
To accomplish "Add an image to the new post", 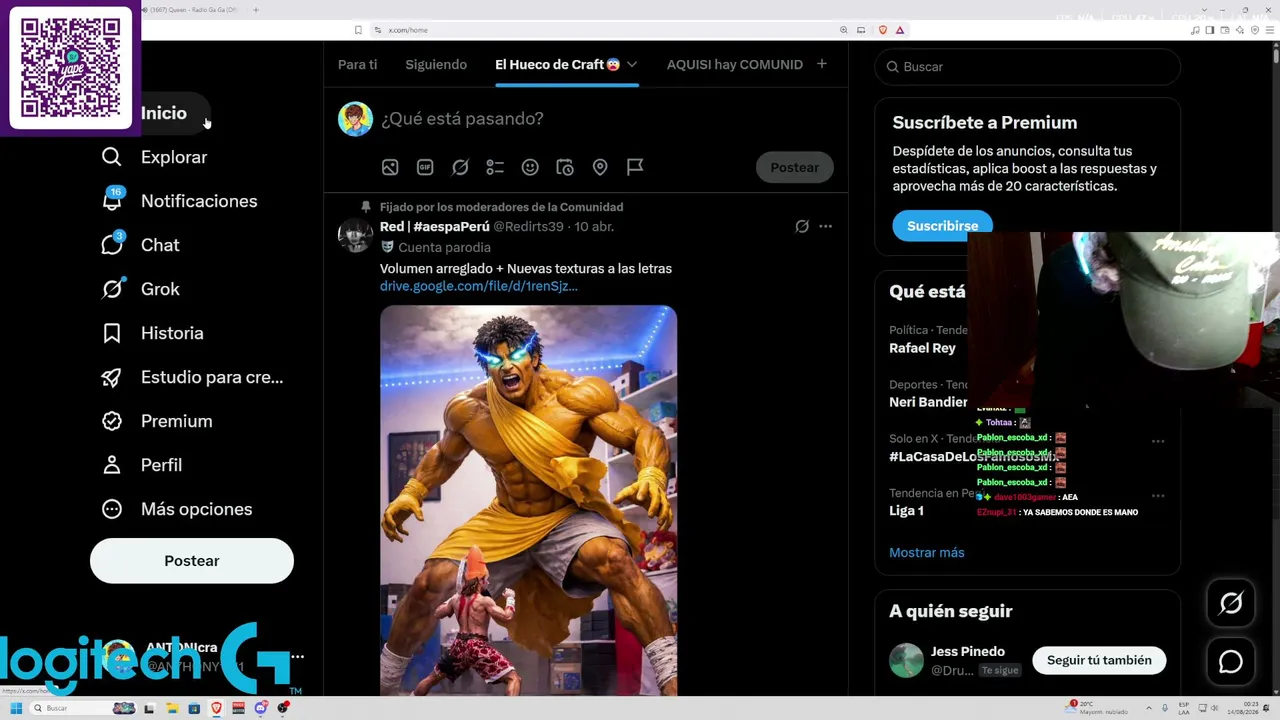I will tap(390, 167).
